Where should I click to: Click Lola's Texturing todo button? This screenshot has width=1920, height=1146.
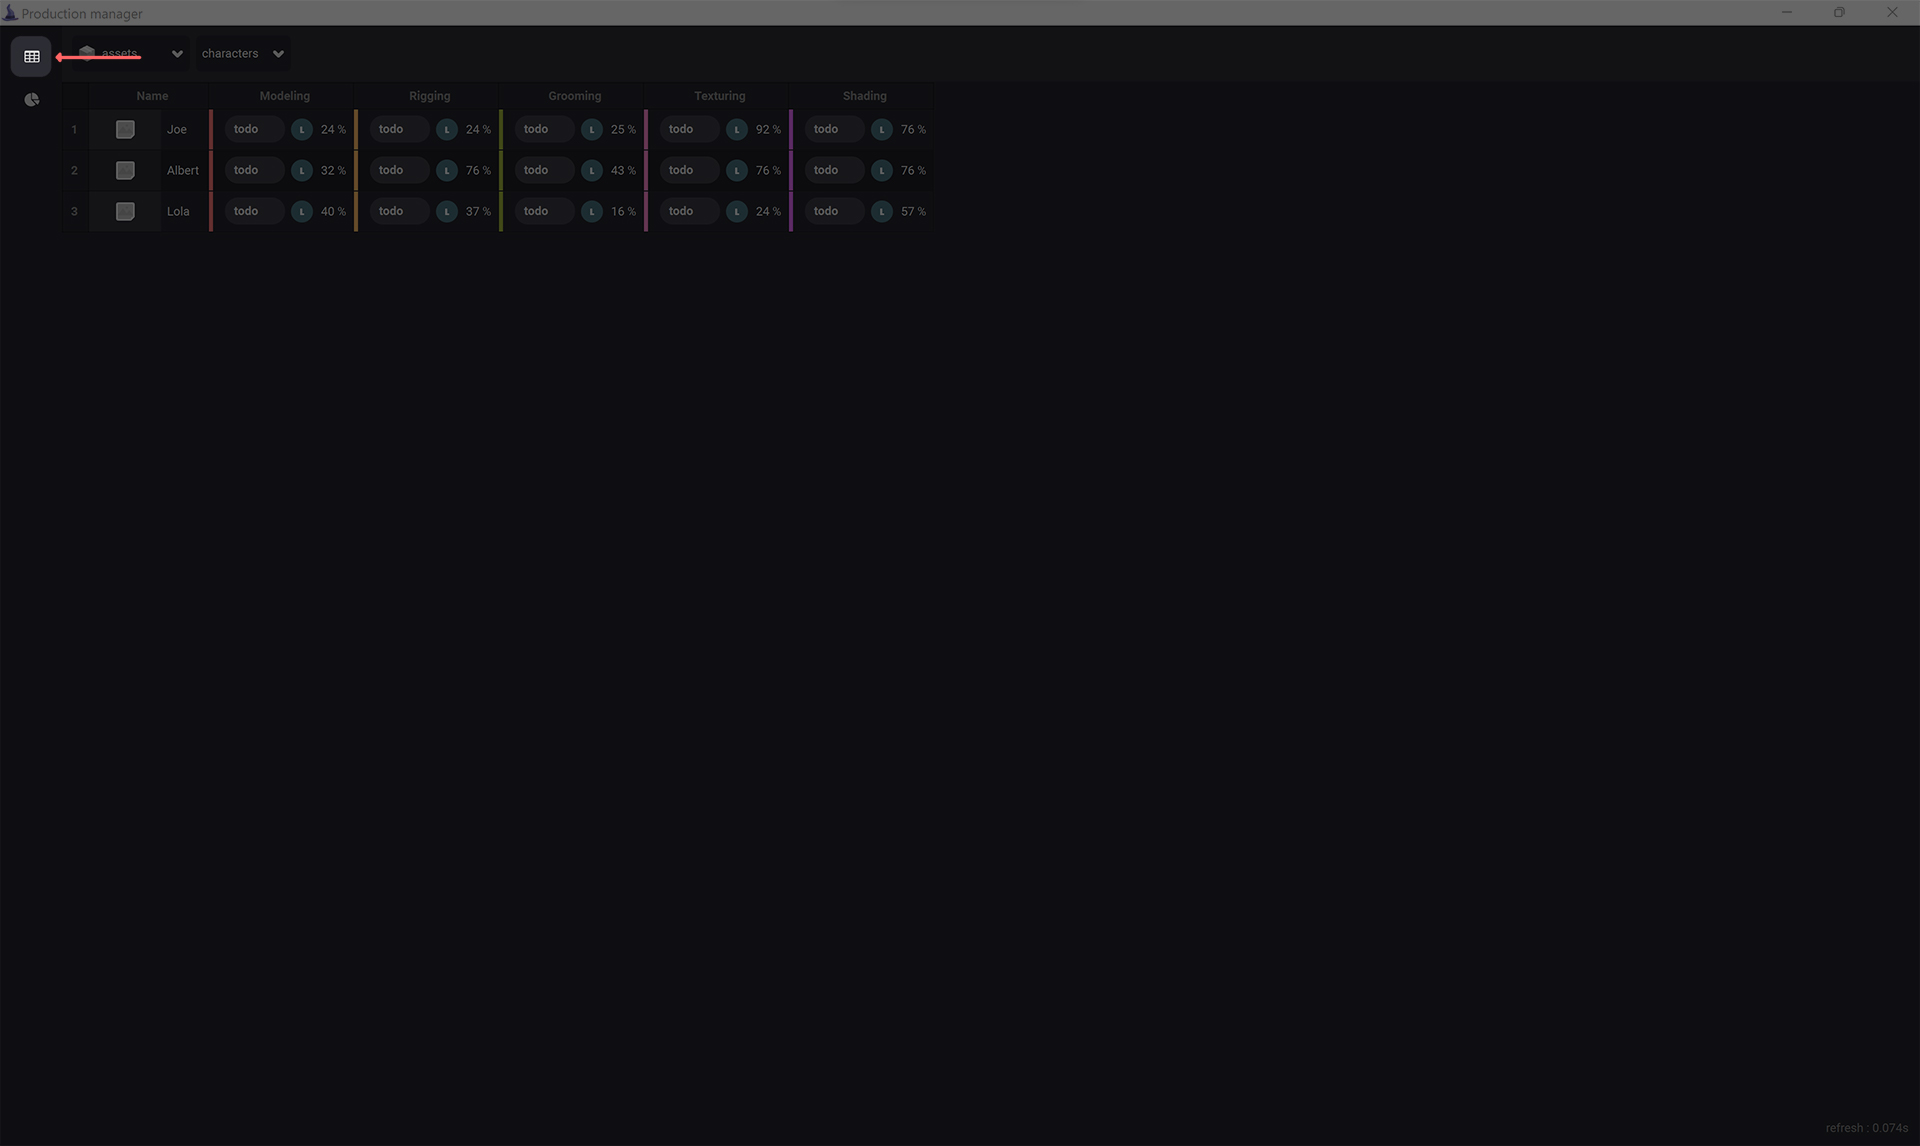point(689,211)
